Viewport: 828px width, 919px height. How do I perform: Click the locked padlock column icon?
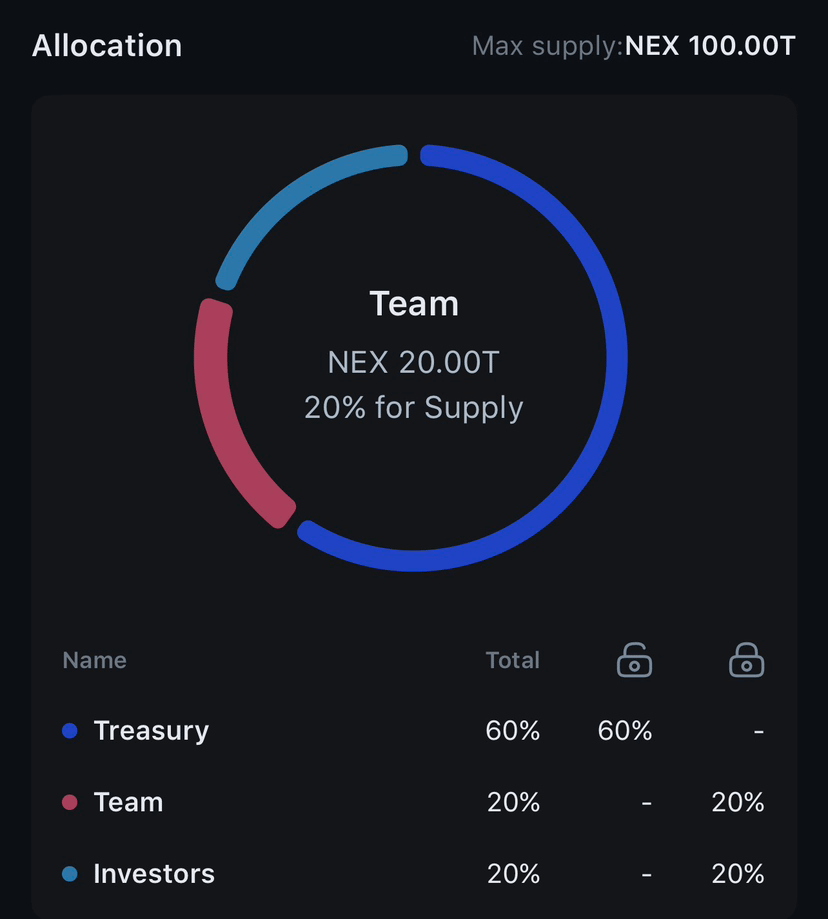[747, 660]
